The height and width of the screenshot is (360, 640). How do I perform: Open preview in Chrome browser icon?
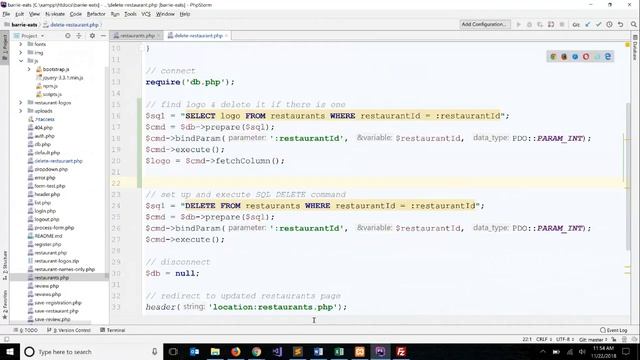click(x=553, y=57)
